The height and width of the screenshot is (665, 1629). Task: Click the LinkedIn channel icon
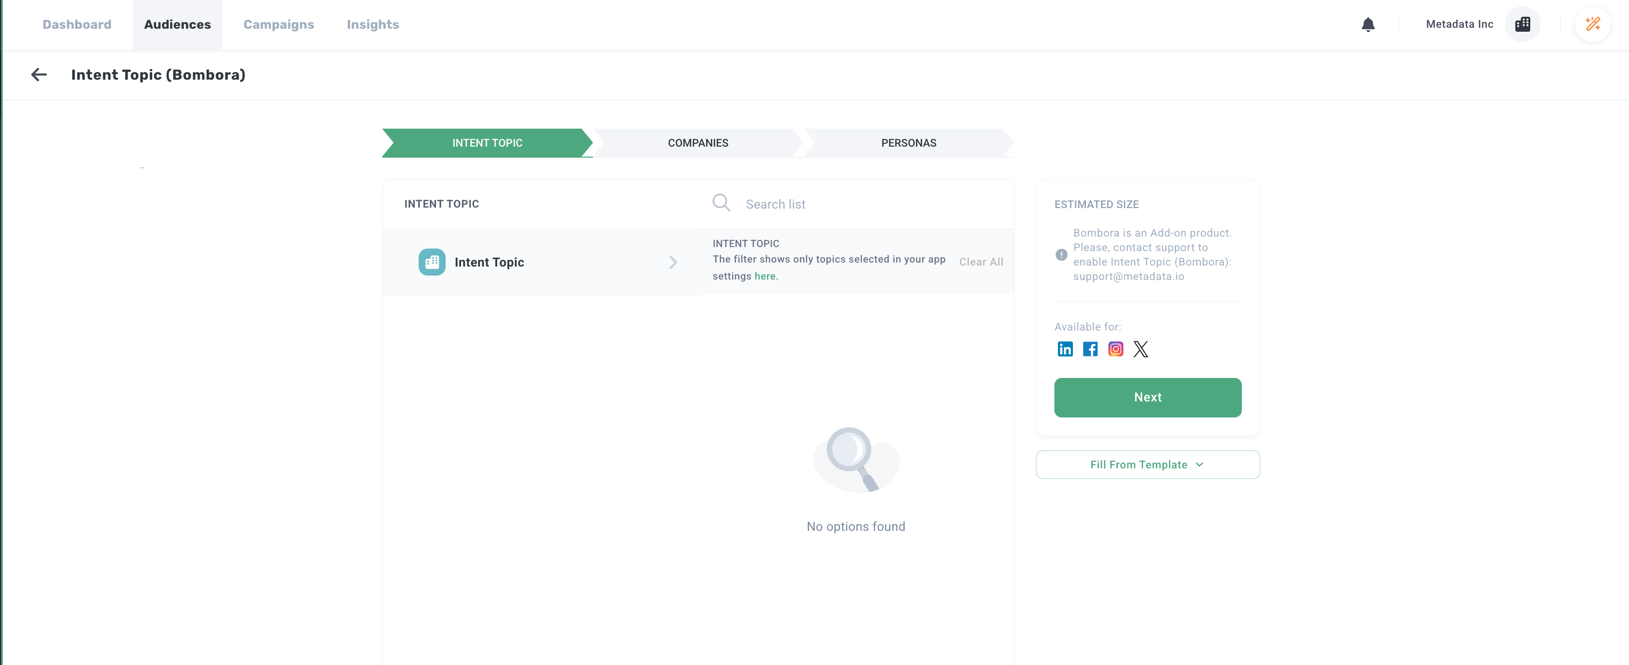(1065, 349)
